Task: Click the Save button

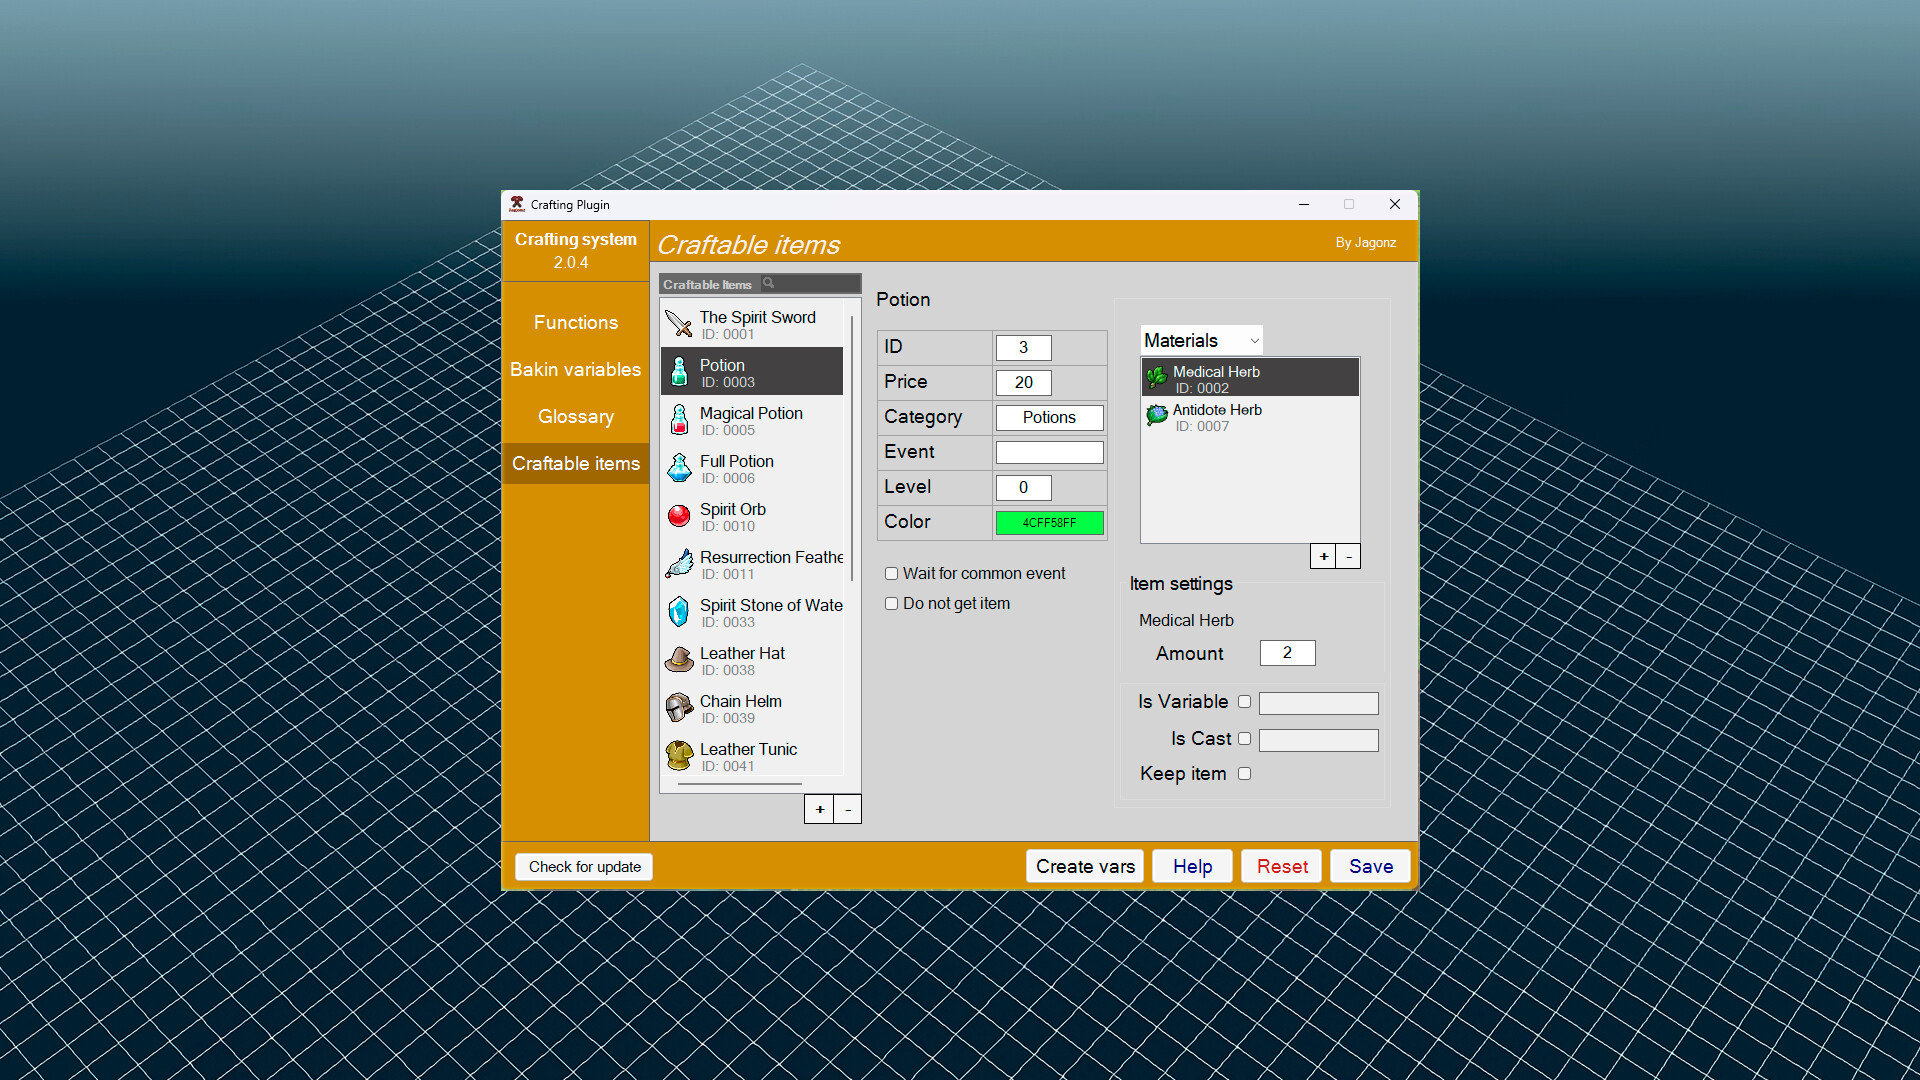Action: pyautogui.click(x=1370, y=866)
